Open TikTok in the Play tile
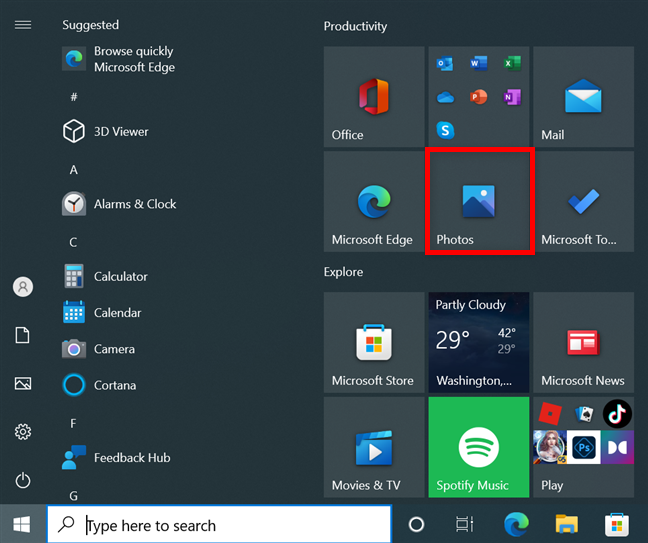The height and width of the screenshot is (543, 648). (617, 414)
